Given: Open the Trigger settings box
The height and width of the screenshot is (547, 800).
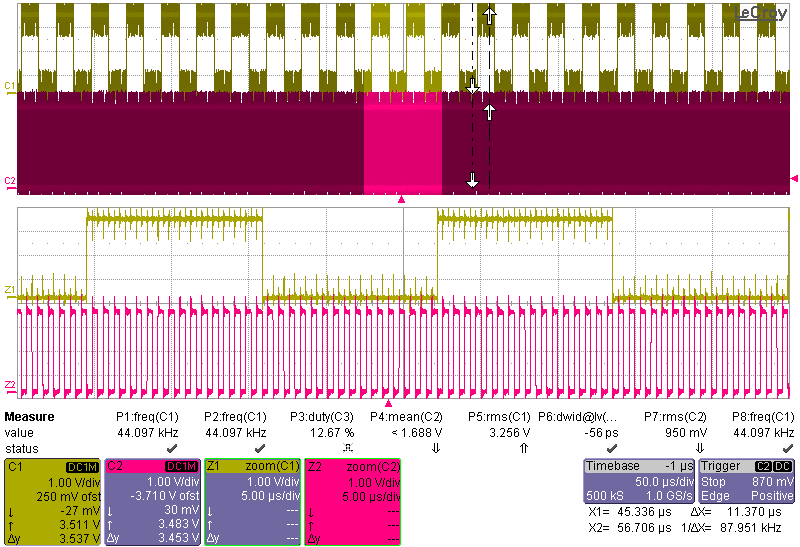Looking at the screenshot, I should pos(747,482).
